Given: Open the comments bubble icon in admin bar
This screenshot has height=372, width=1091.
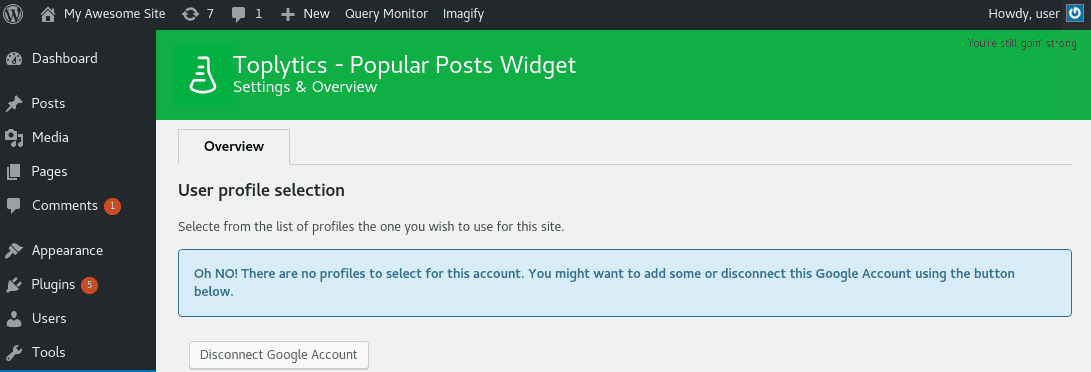Looking at the screenshot, I should point(239,15).
